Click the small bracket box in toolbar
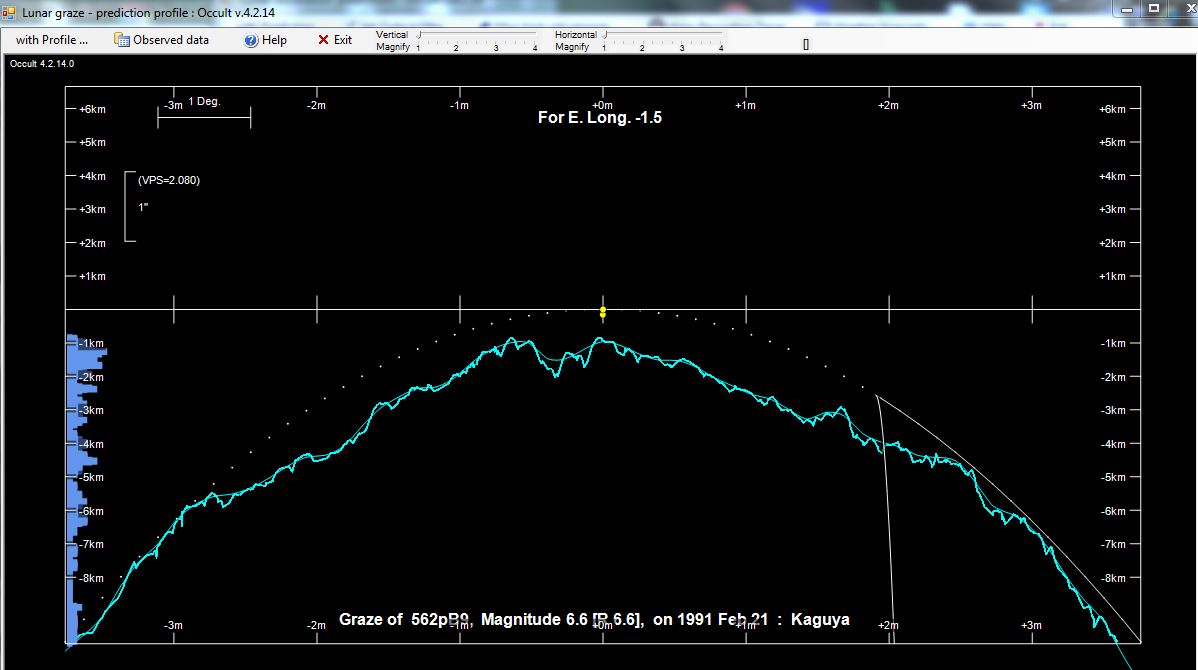Viewport: 1198px width, 670px height. click(805, 44)
